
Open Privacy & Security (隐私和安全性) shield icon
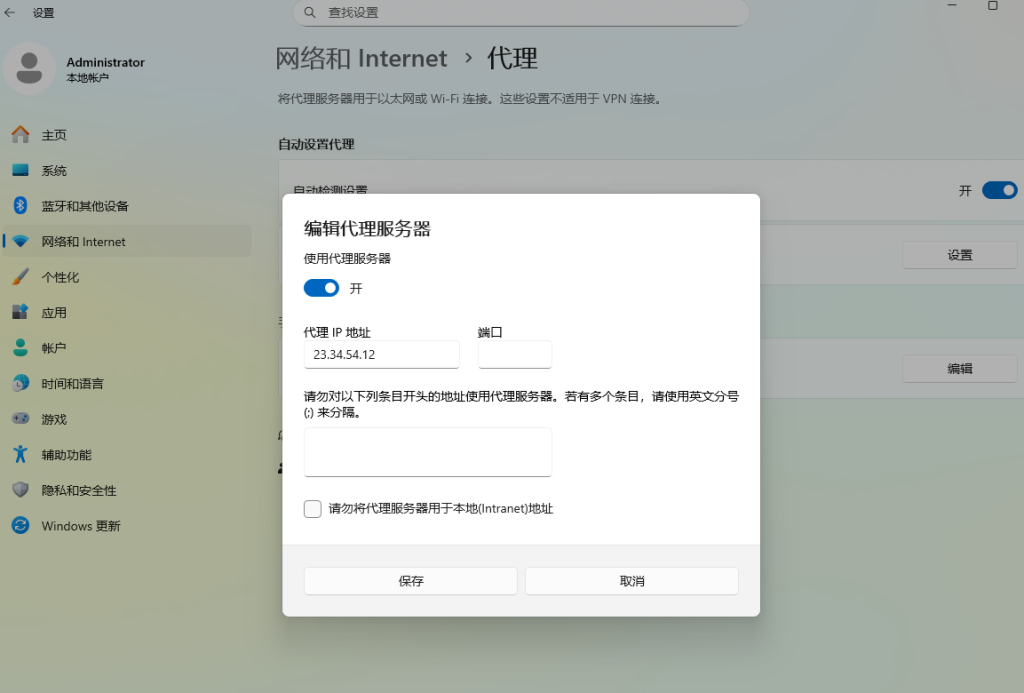click(20, 490)
